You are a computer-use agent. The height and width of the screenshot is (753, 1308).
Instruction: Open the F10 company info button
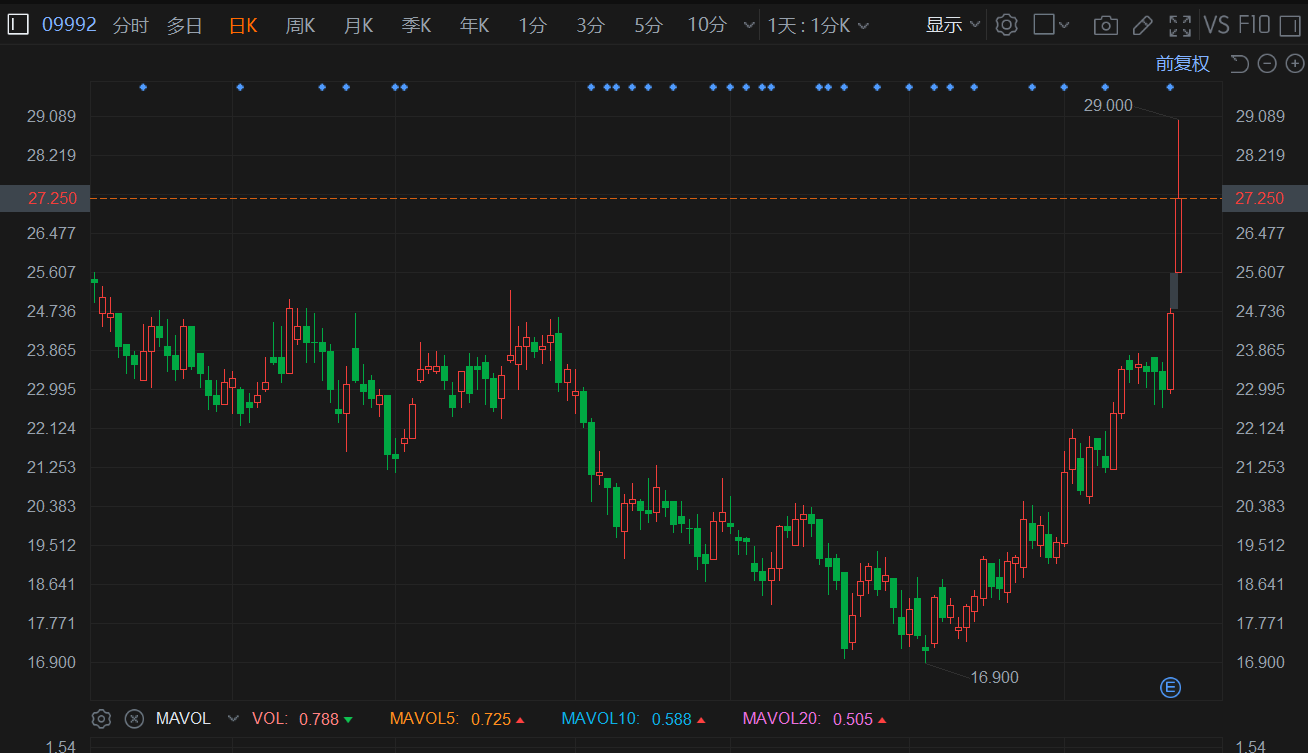[1254, 25]
